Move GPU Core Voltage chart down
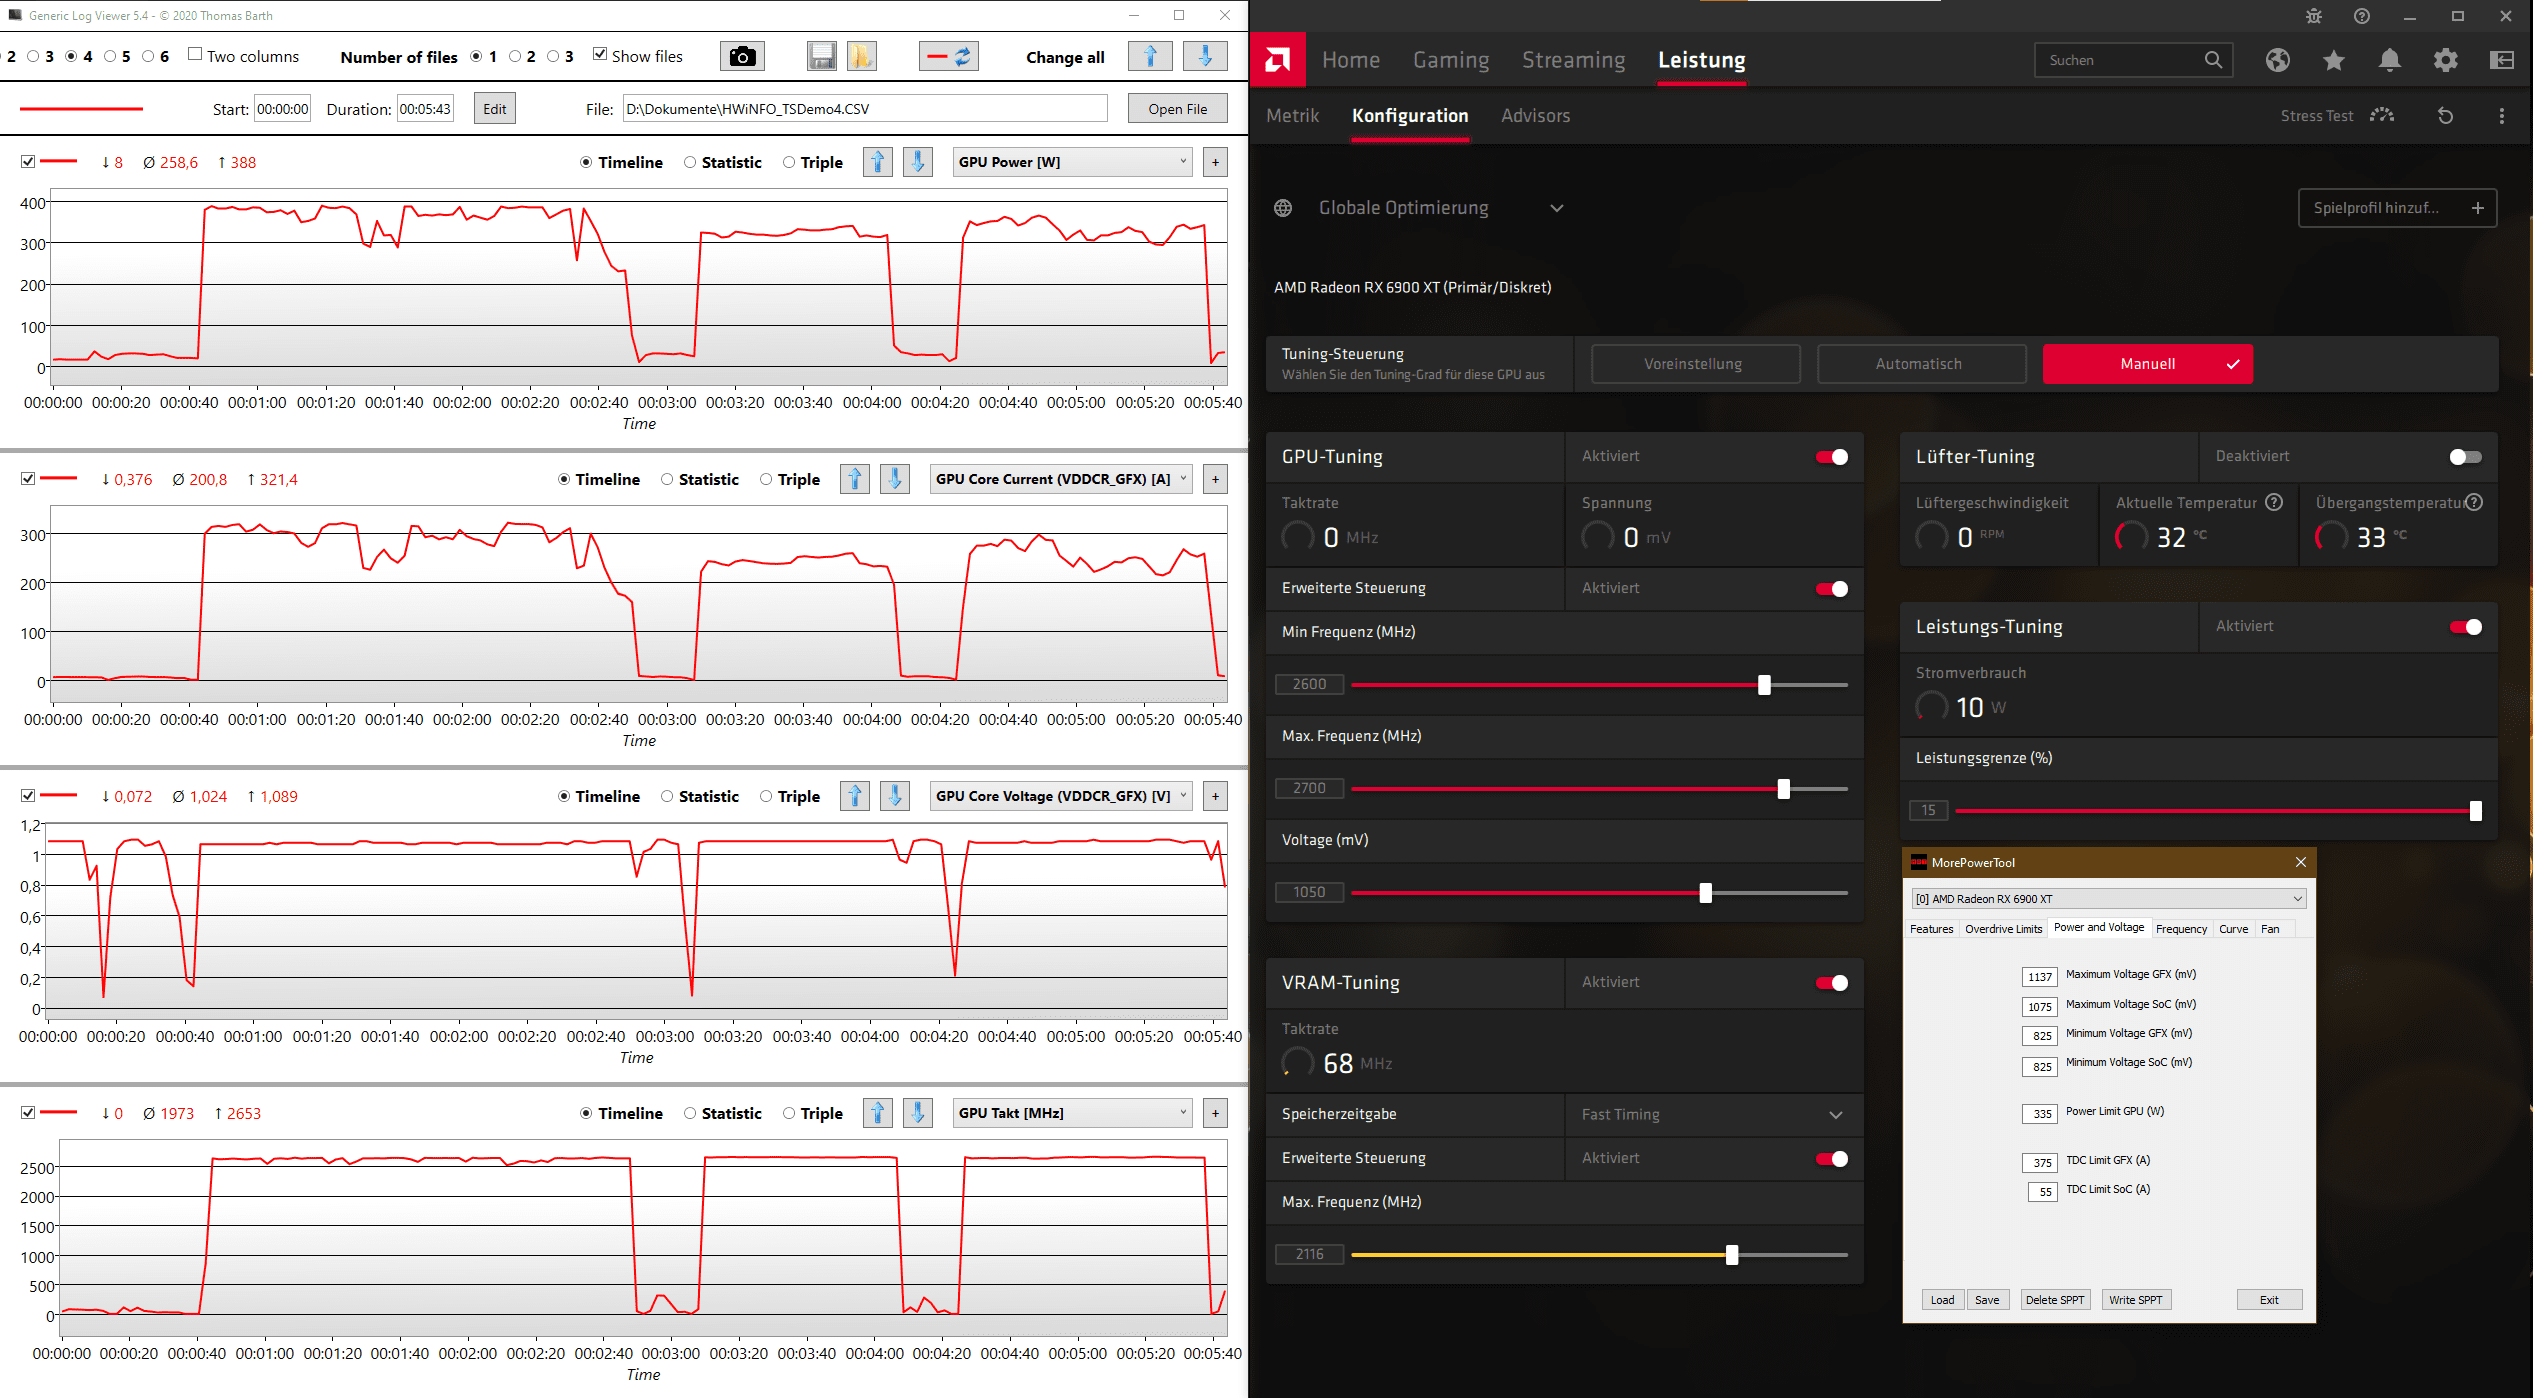Screen dimensions: 2533x1398 (895, 796)
